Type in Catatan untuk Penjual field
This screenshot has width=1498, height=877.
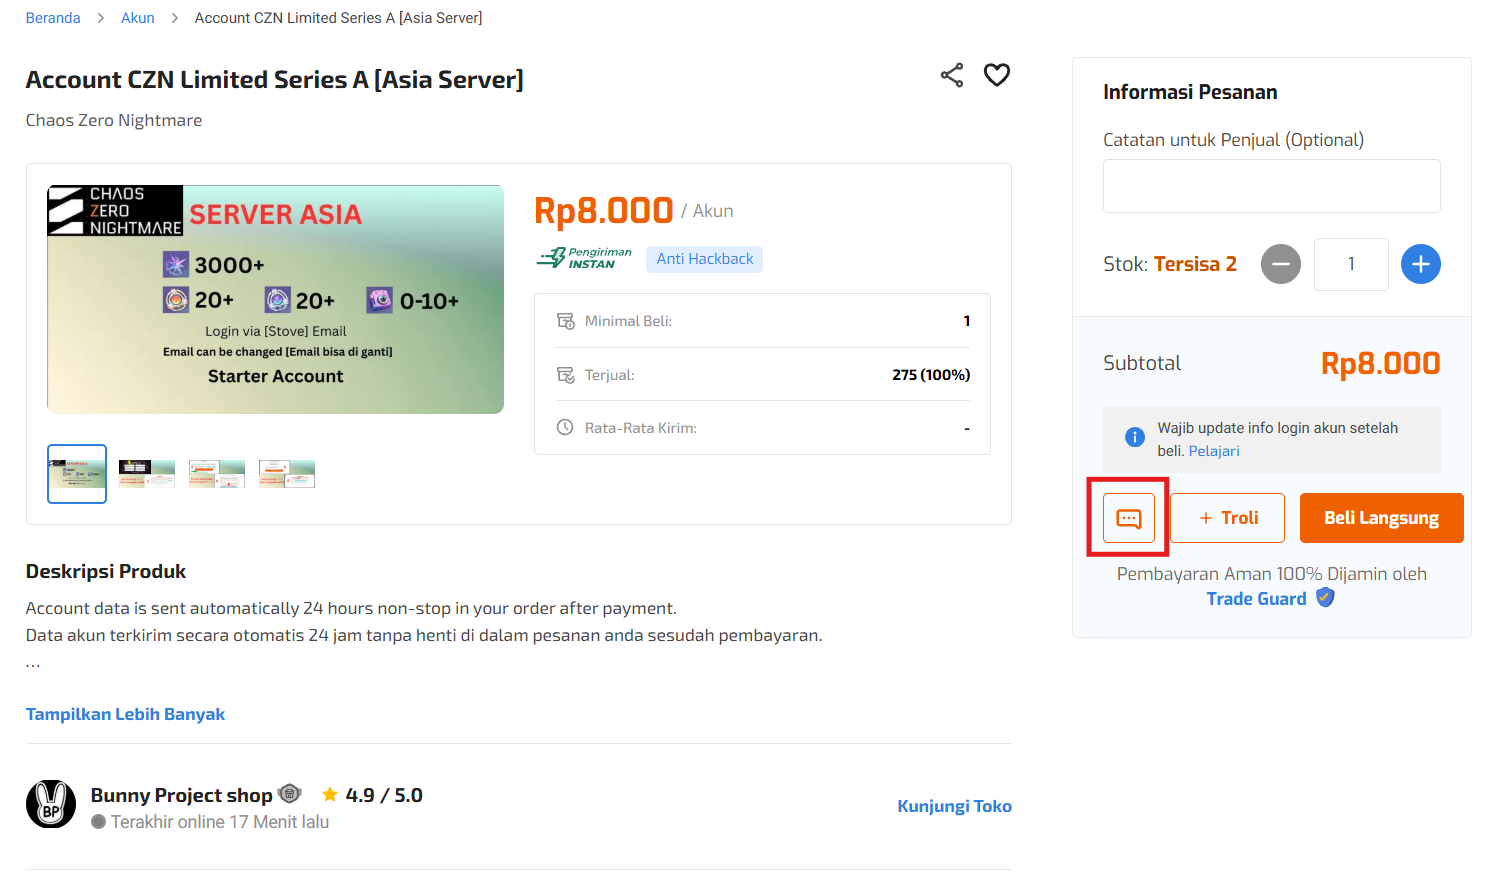[1271, 186]
